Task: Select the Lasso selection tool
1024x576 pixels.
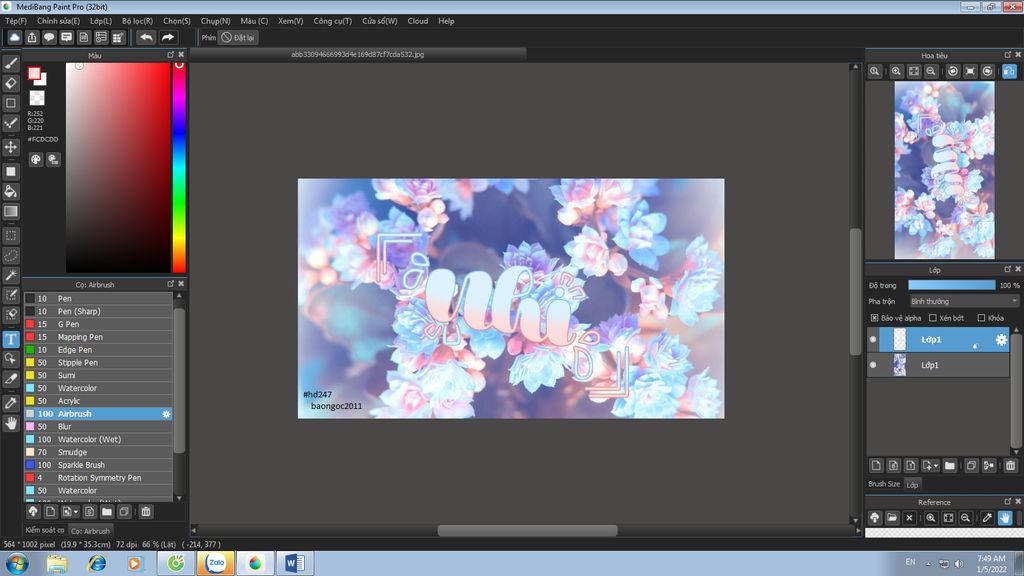Action: tap(11, 255)
